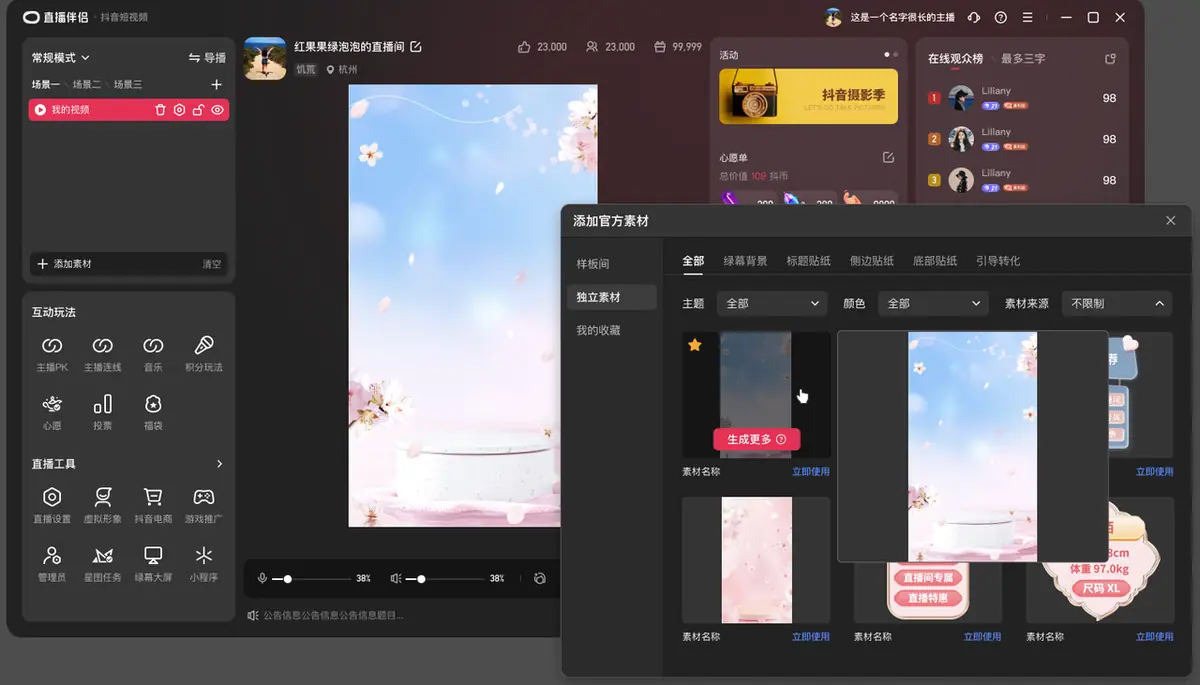Adjust microphone volume slider
This screenshot has height=685, width=1200.
click(x=310, y=578)
